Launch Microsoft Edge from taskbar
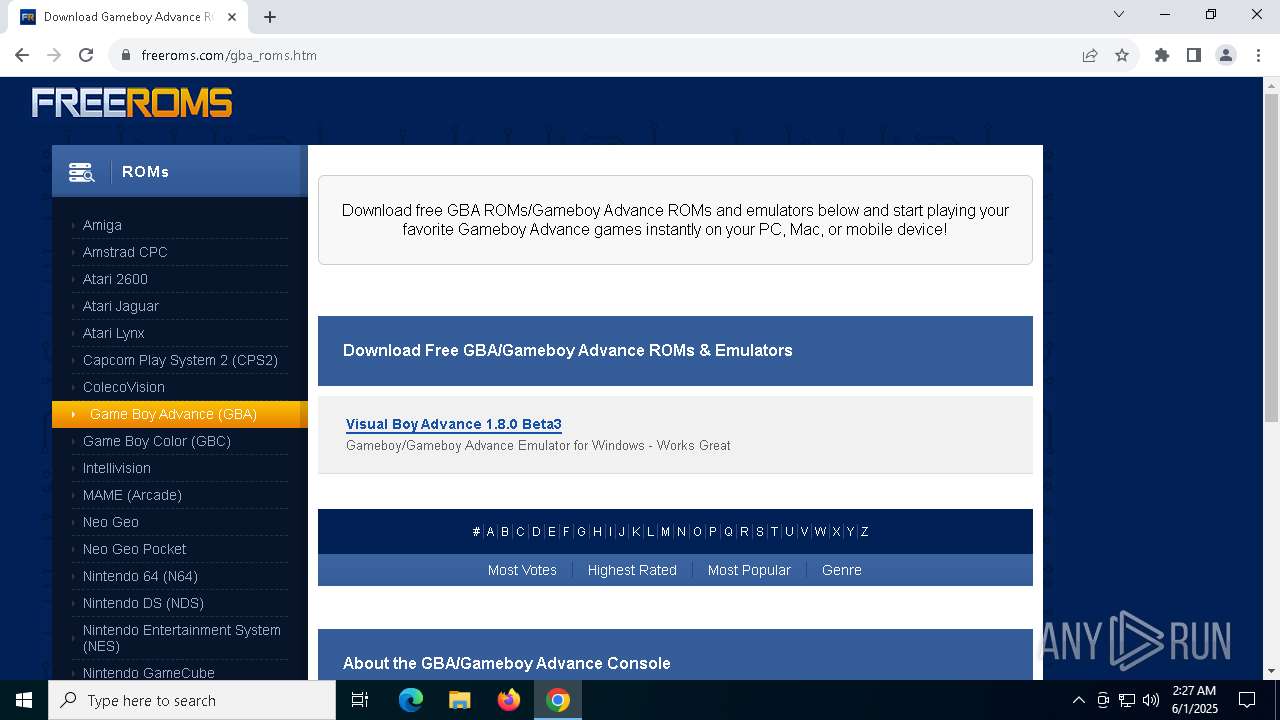Screen dimensions: 1280x720 coord(411,700)
